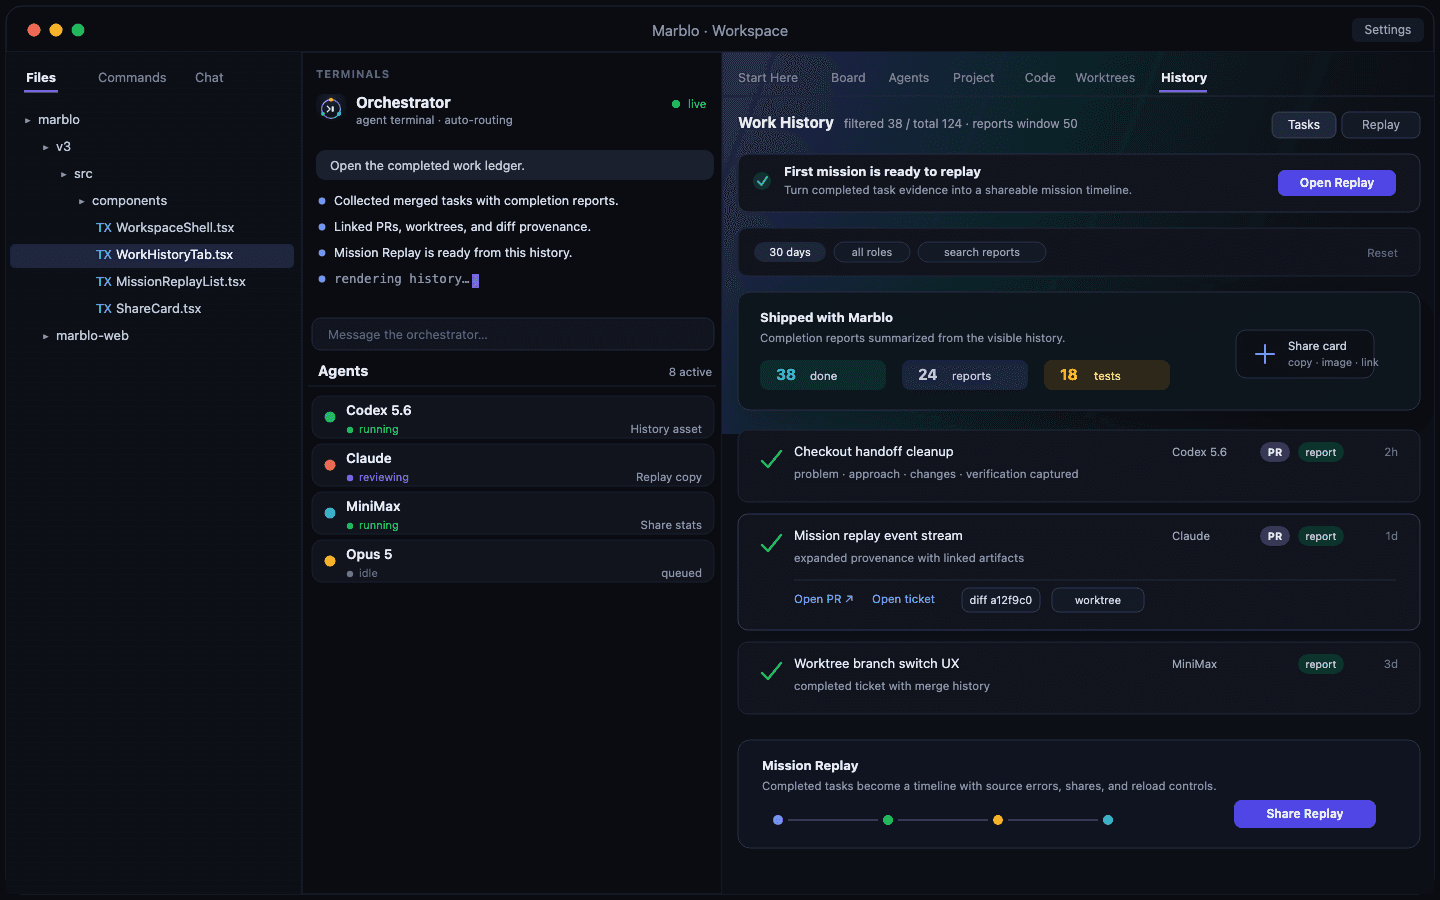
Task: Toggle the all roles filter chip
Action: 872,252
